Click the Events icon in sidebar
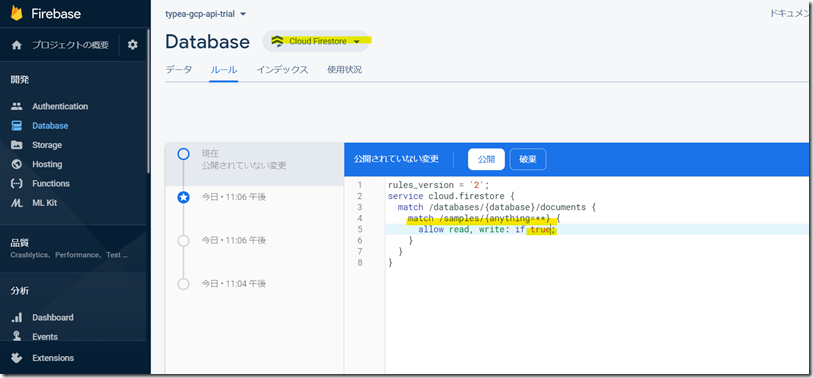This screenshot has width=813, height=378. click(17, 337)
